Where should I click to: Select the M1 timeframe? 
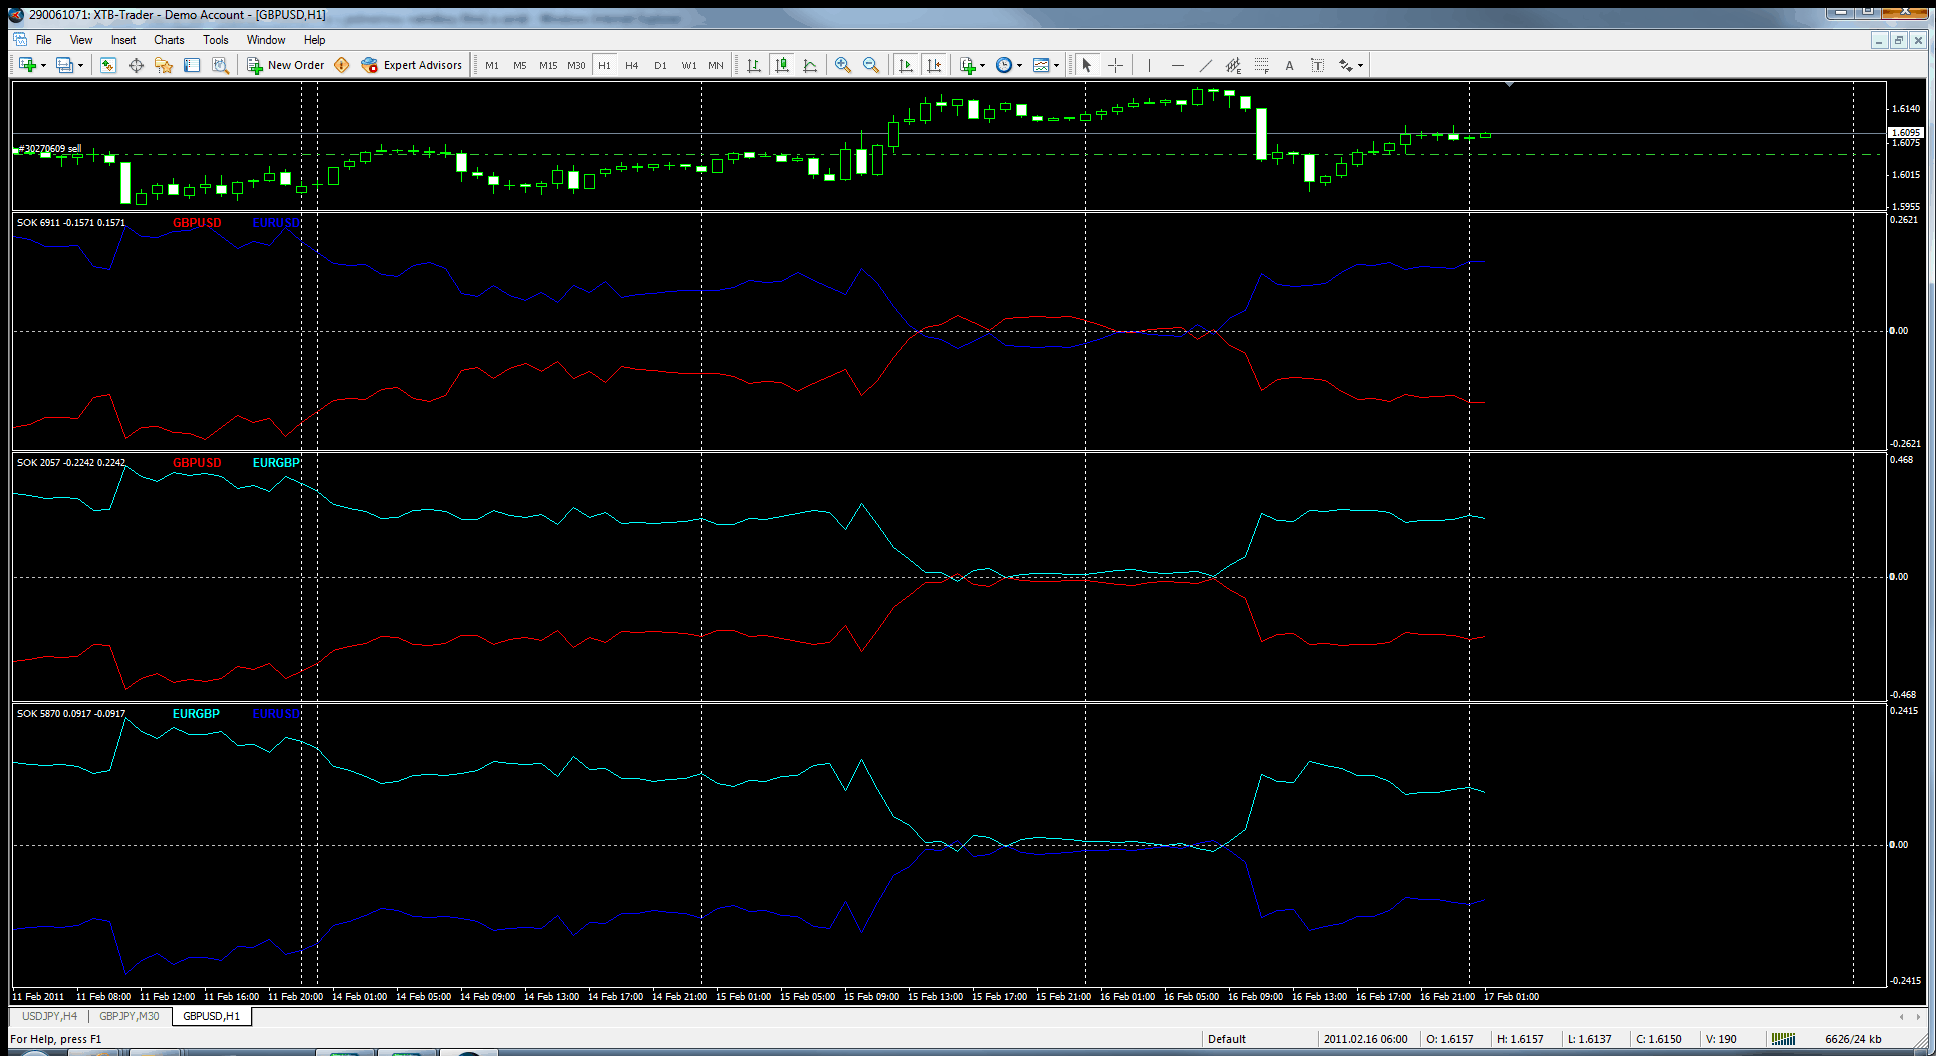point(492,65)
